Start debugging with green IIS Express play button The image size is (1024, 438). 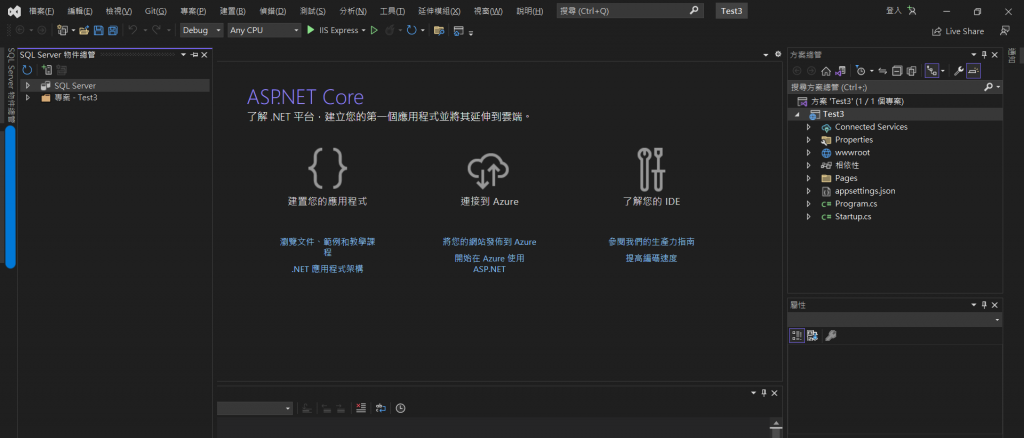click(x=311, y=31)
